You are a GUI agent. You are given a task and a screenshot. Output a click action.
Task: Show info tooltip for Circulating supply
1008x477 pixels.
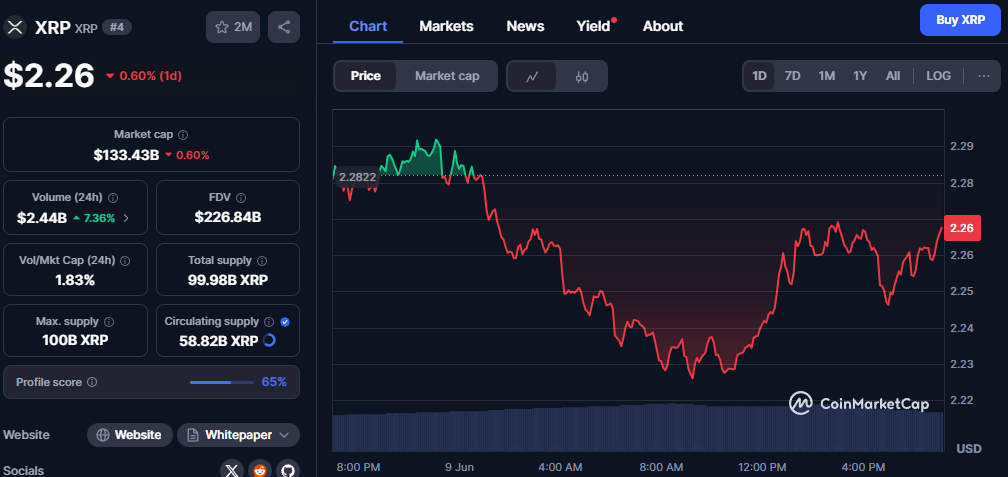pos(269,321)
